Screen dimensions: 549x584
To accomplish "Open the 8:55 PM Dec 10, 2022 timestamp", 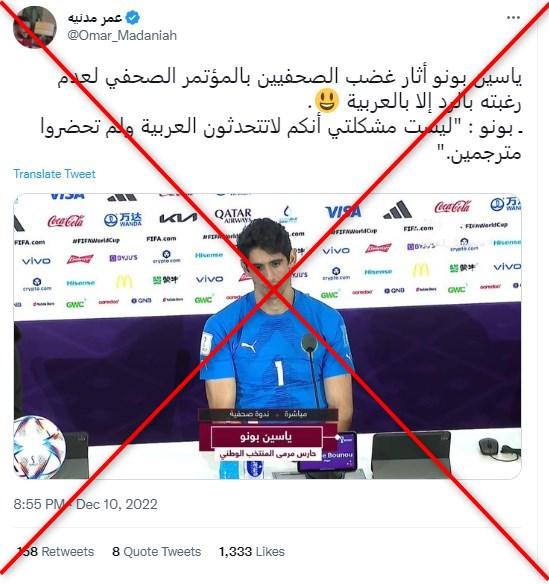I will click(85, 504).
